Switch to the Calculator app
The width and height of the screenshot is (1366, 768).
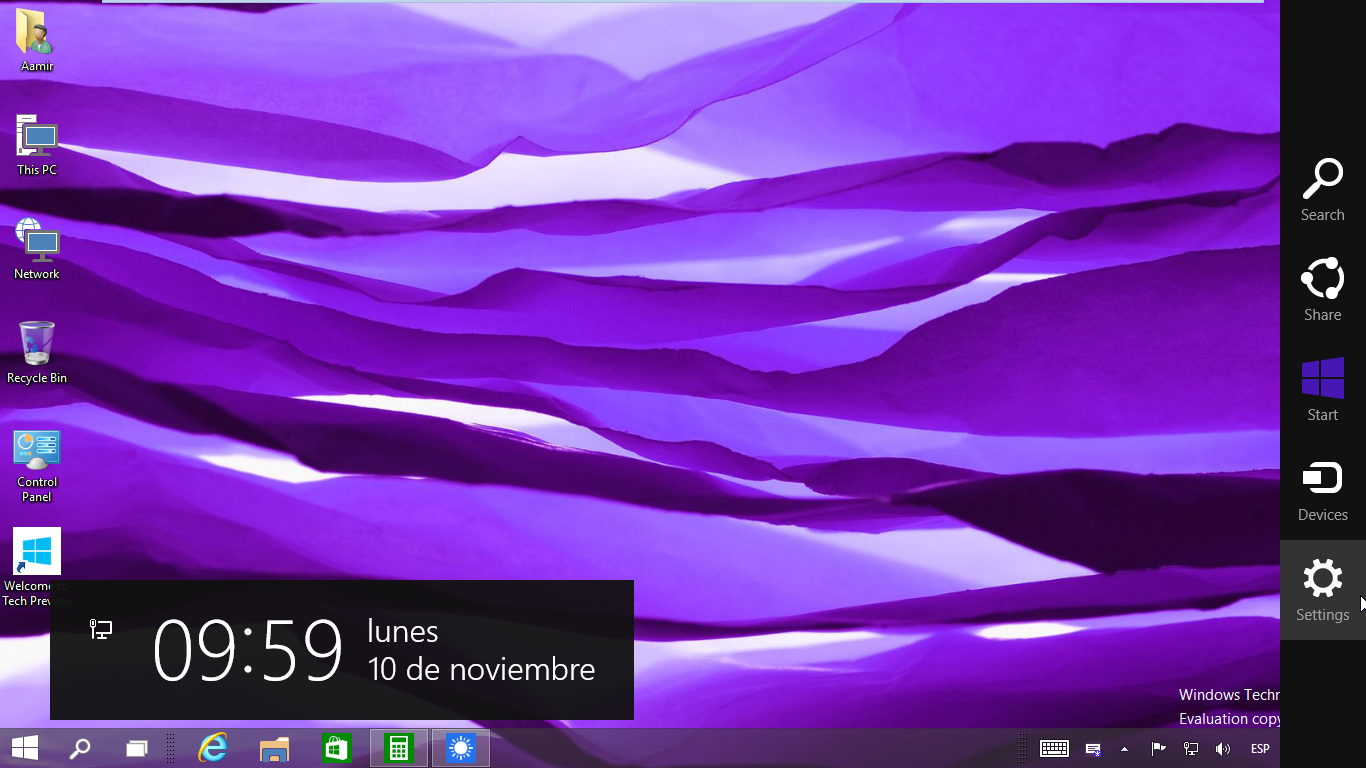[399, 748]
